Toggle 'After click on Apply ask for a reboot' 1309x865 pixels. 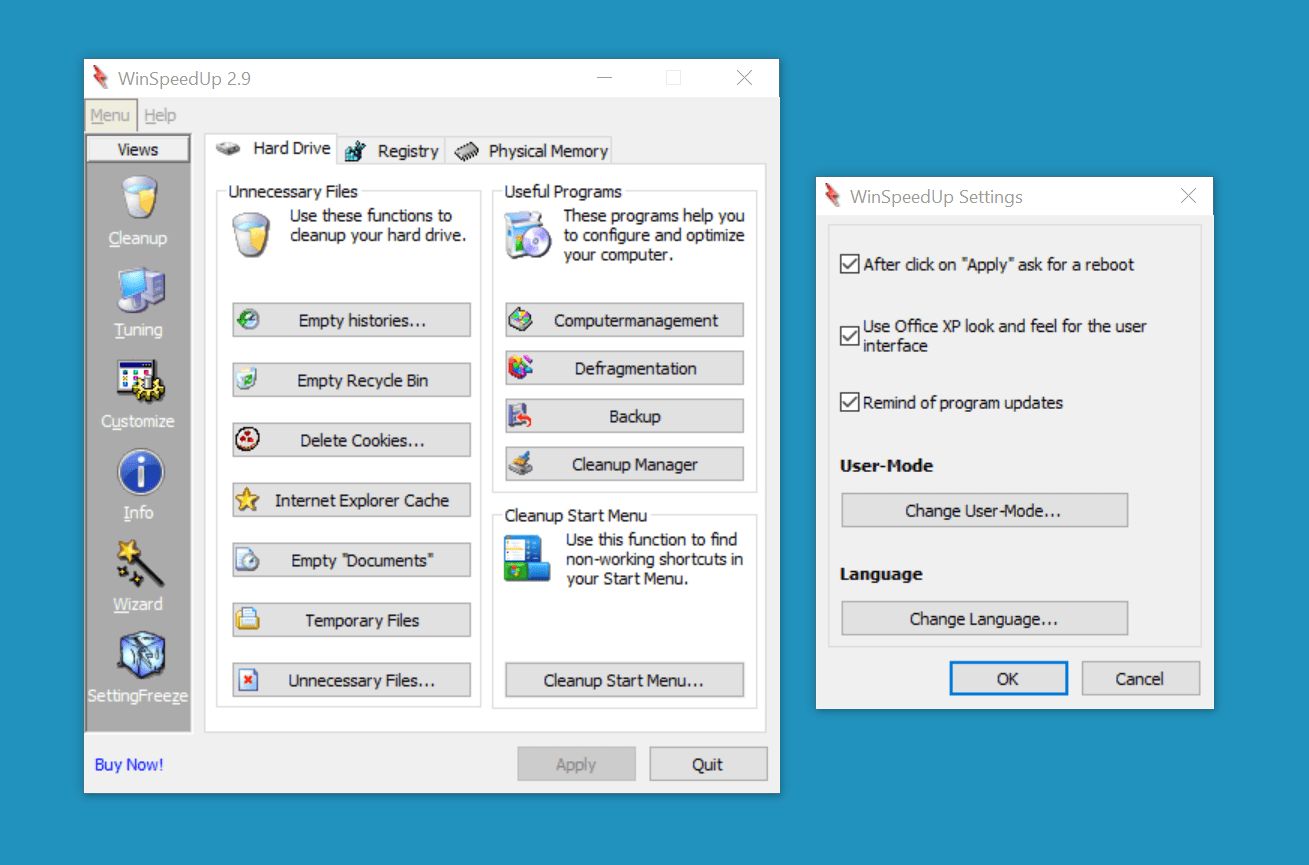850,265
